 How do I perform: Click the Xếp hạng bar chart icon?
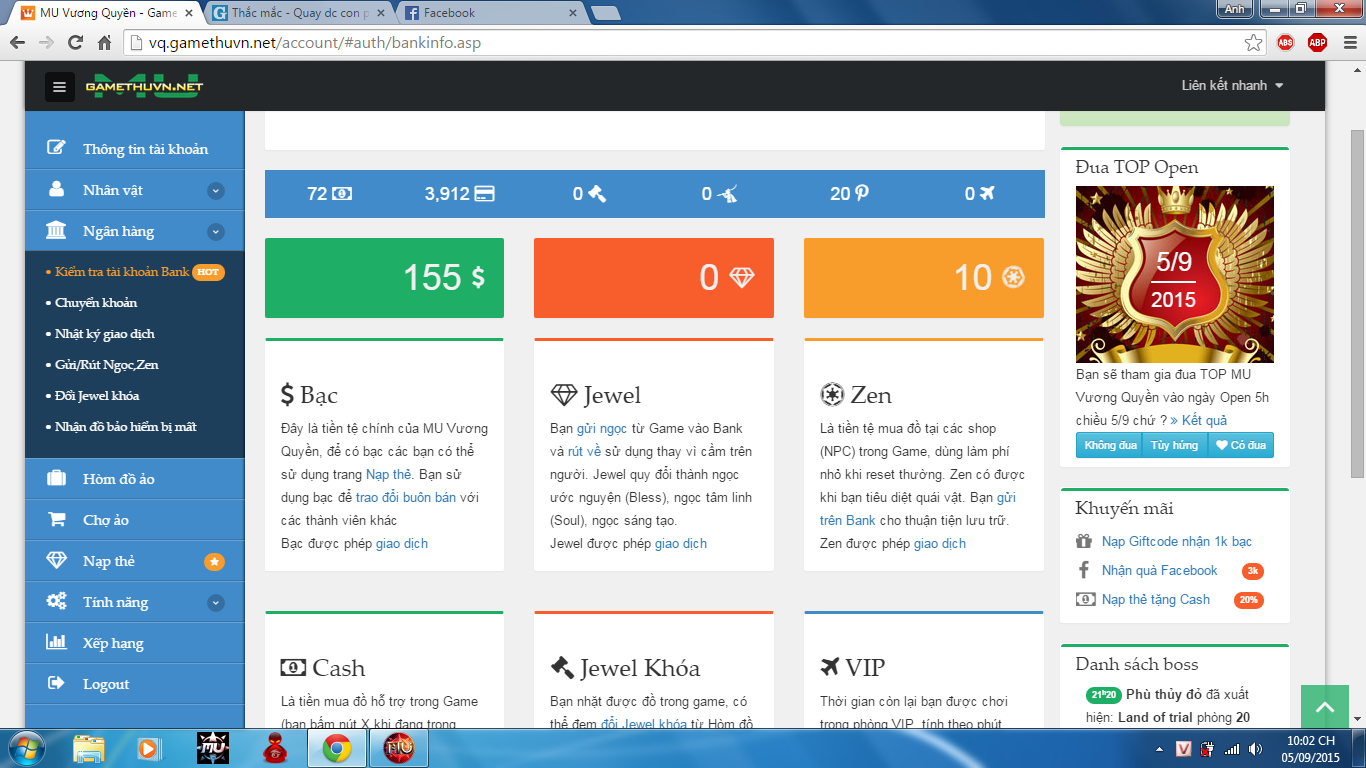point(57,643)
